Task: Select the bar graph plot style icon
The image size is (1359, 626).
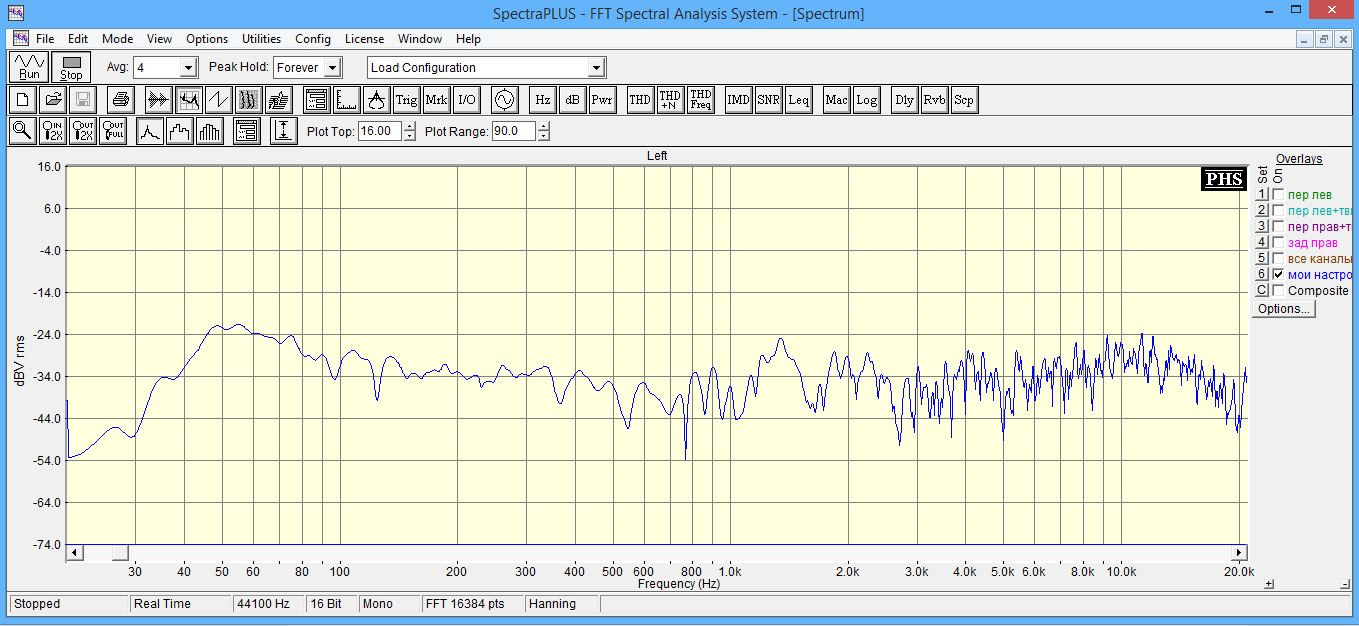Action: pyautogui.click(x=210, y=131)
